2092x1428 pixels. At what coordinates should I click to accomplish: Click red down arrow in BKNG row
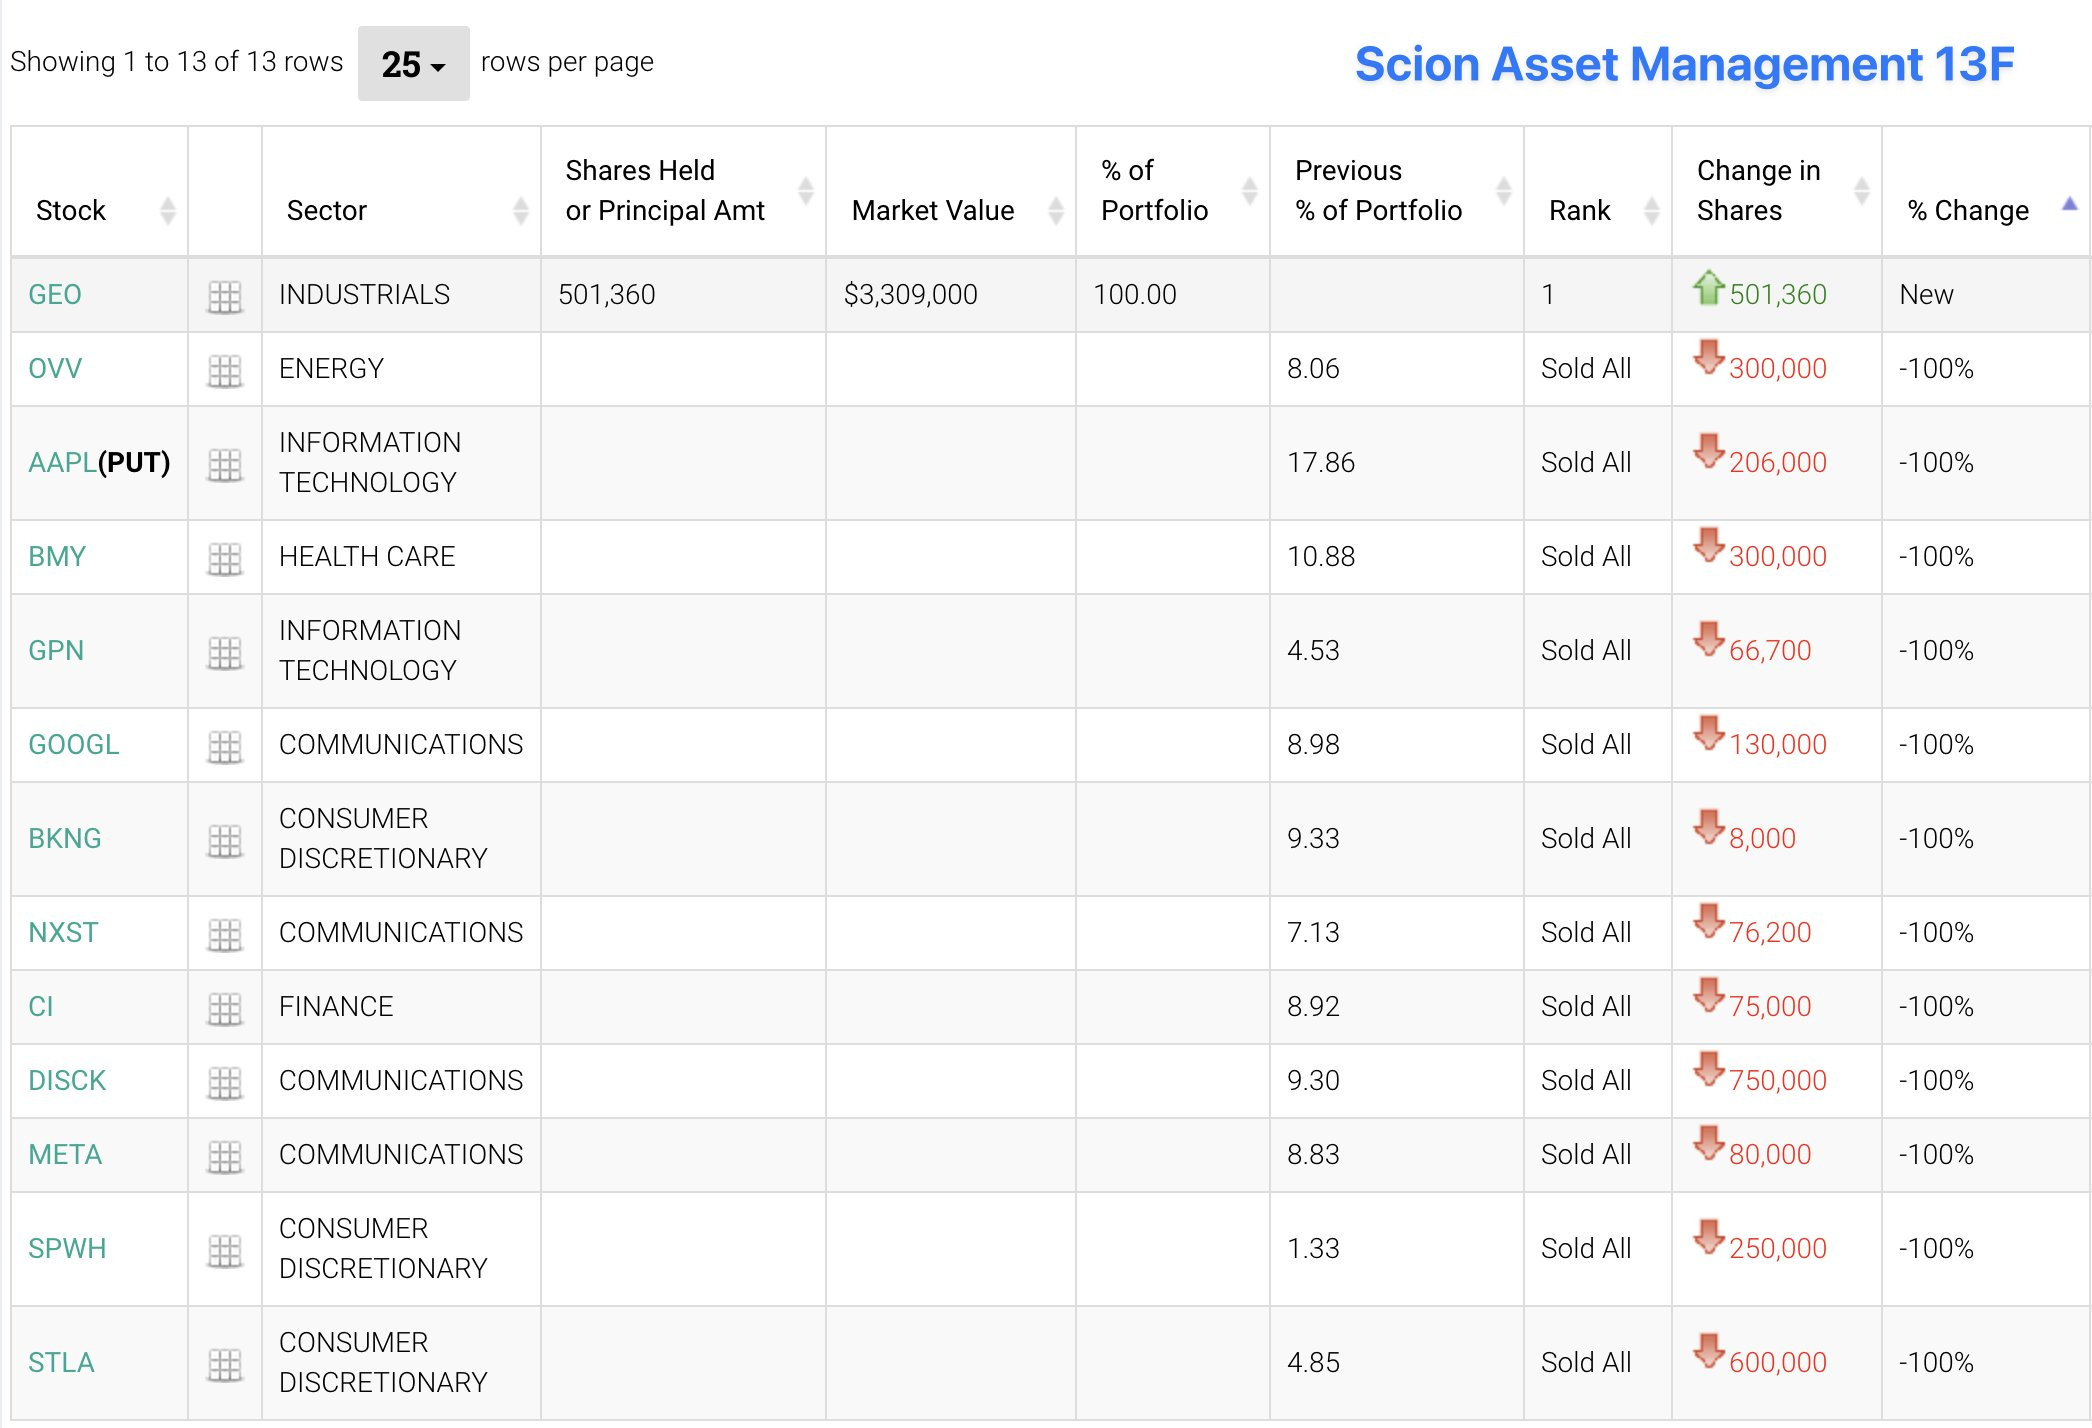pyautogui.click(x=1709, y=828)
